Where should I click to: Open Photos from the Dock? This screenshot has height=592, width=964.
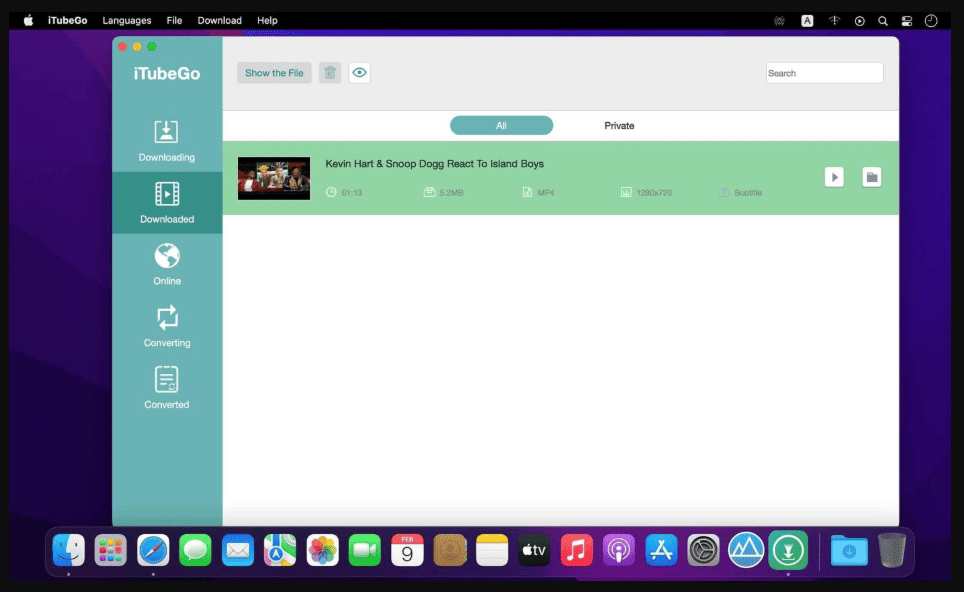point(322,550)
